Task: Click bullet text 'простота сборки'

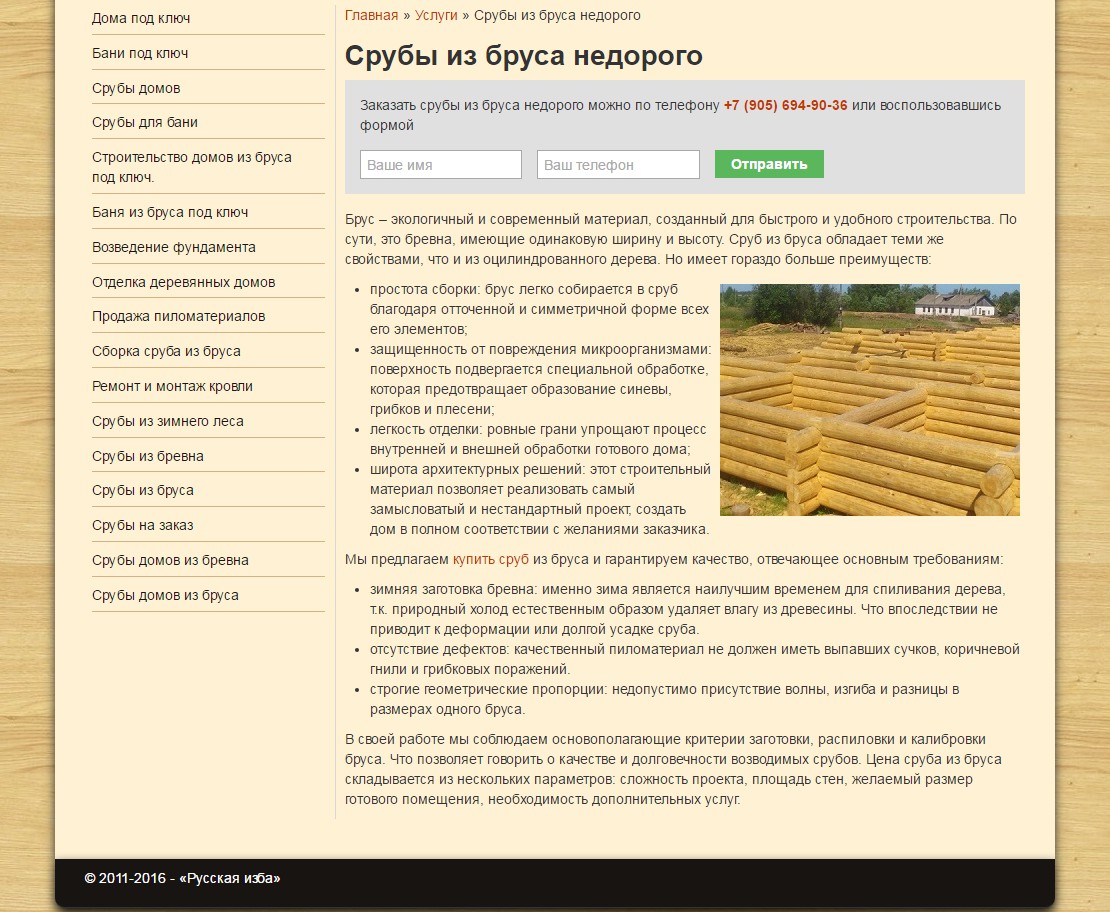Action: [x=422, y=290]
